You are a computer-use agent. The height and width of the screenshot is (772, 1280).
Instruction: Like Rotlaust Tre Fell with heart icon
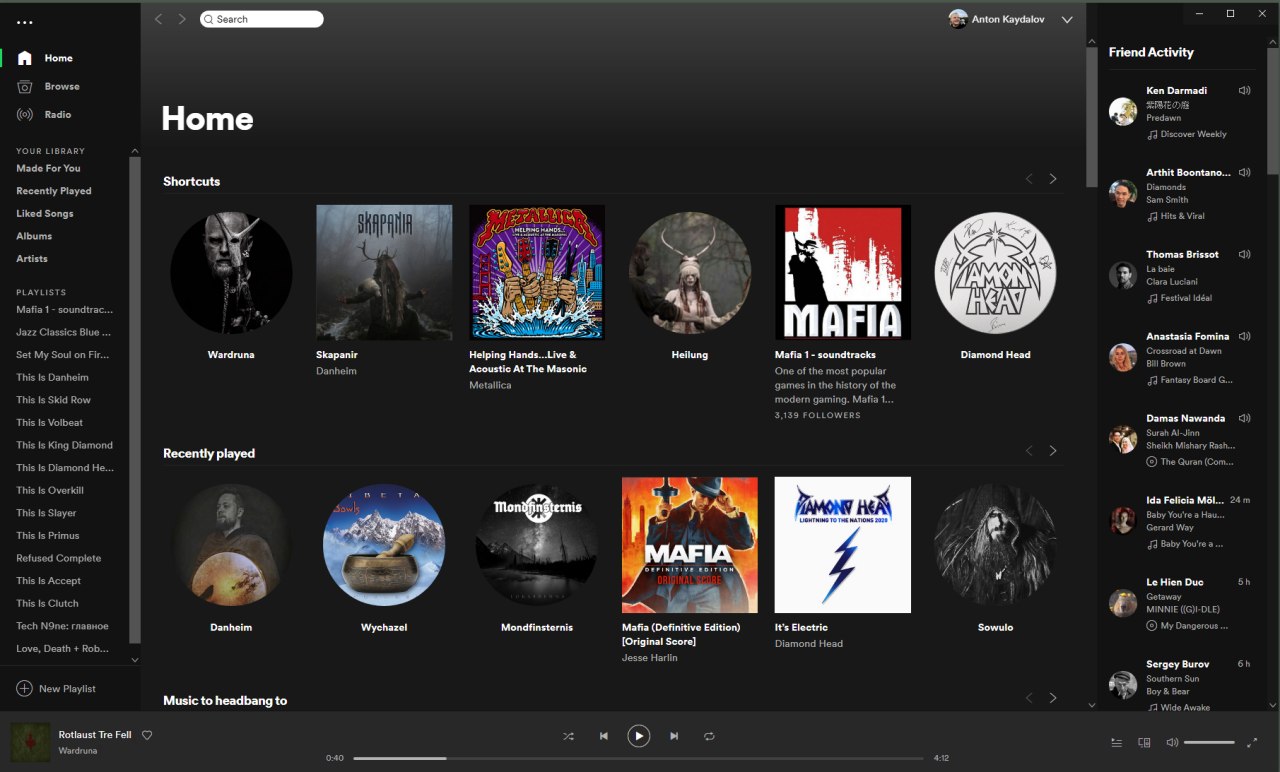coord(147,735)
